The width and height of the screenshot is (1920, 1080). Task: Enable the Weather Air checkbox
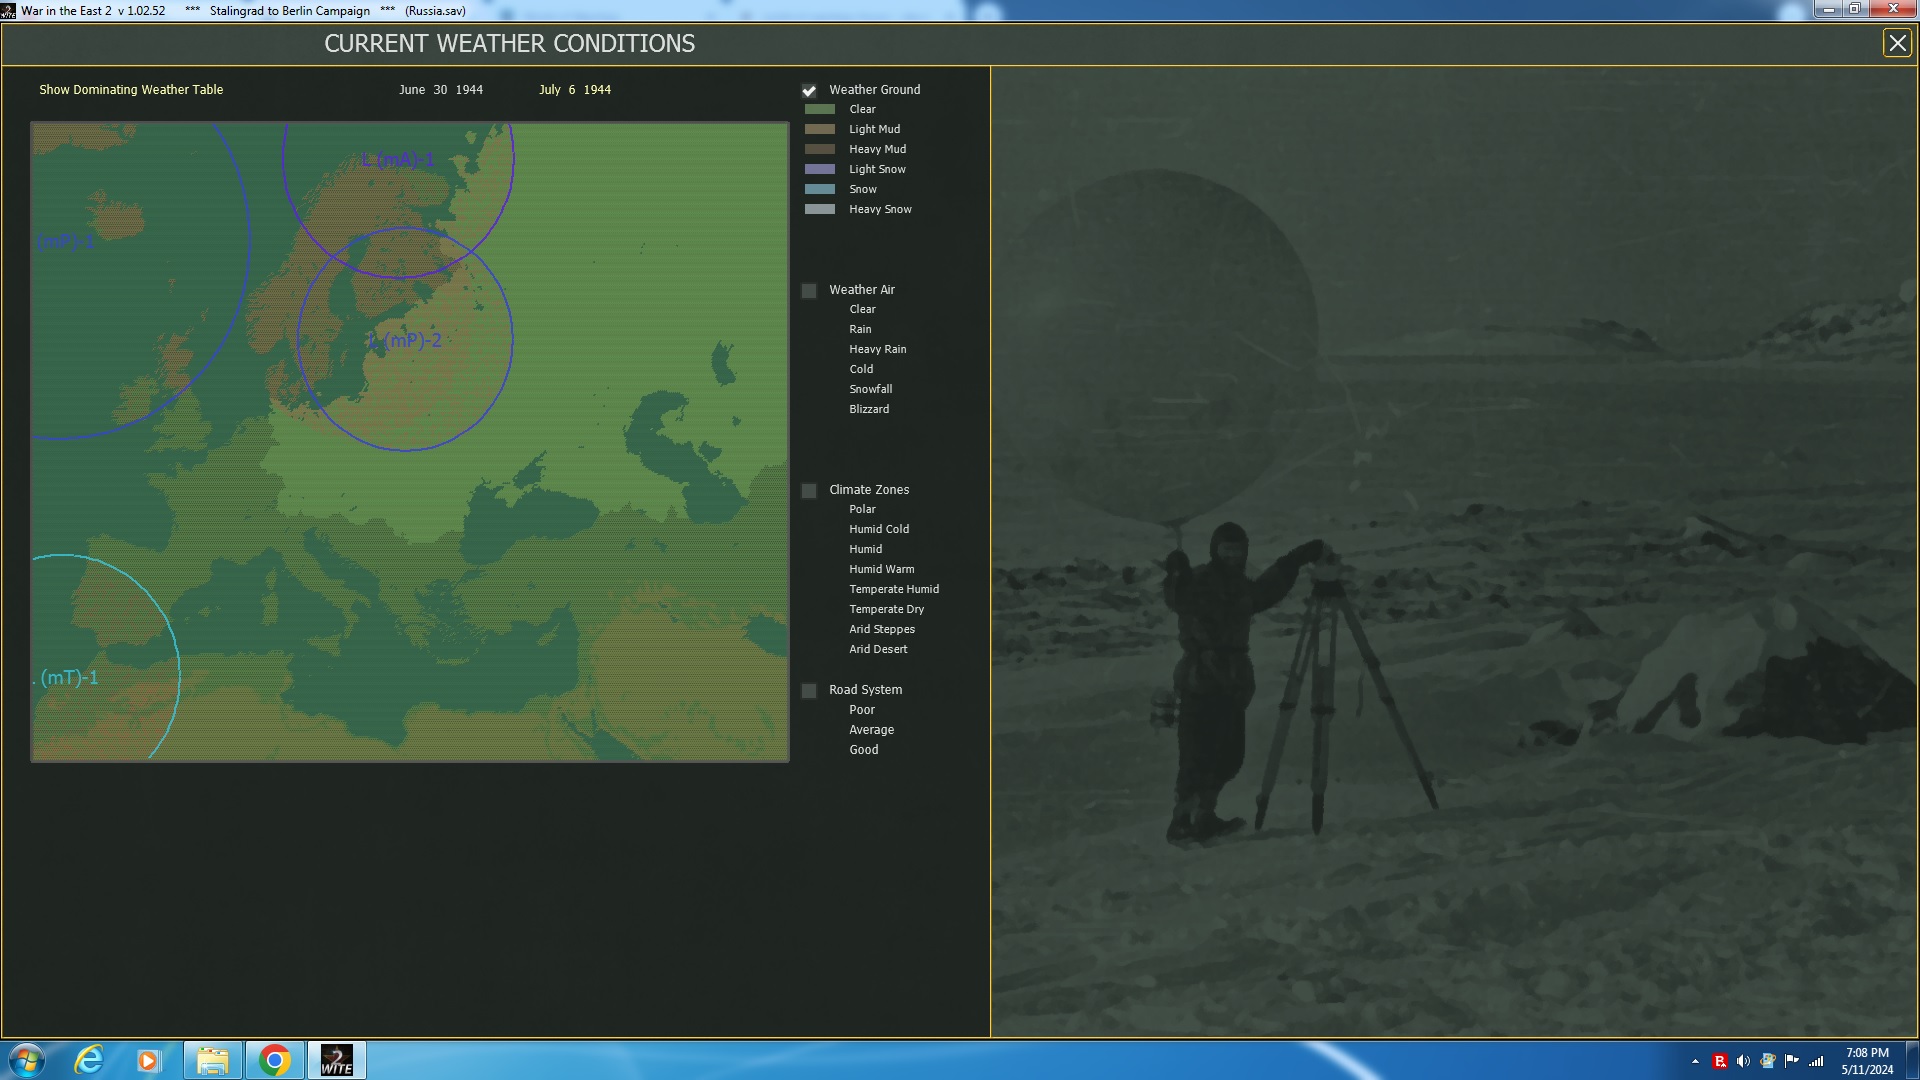[x=809, y=291]
